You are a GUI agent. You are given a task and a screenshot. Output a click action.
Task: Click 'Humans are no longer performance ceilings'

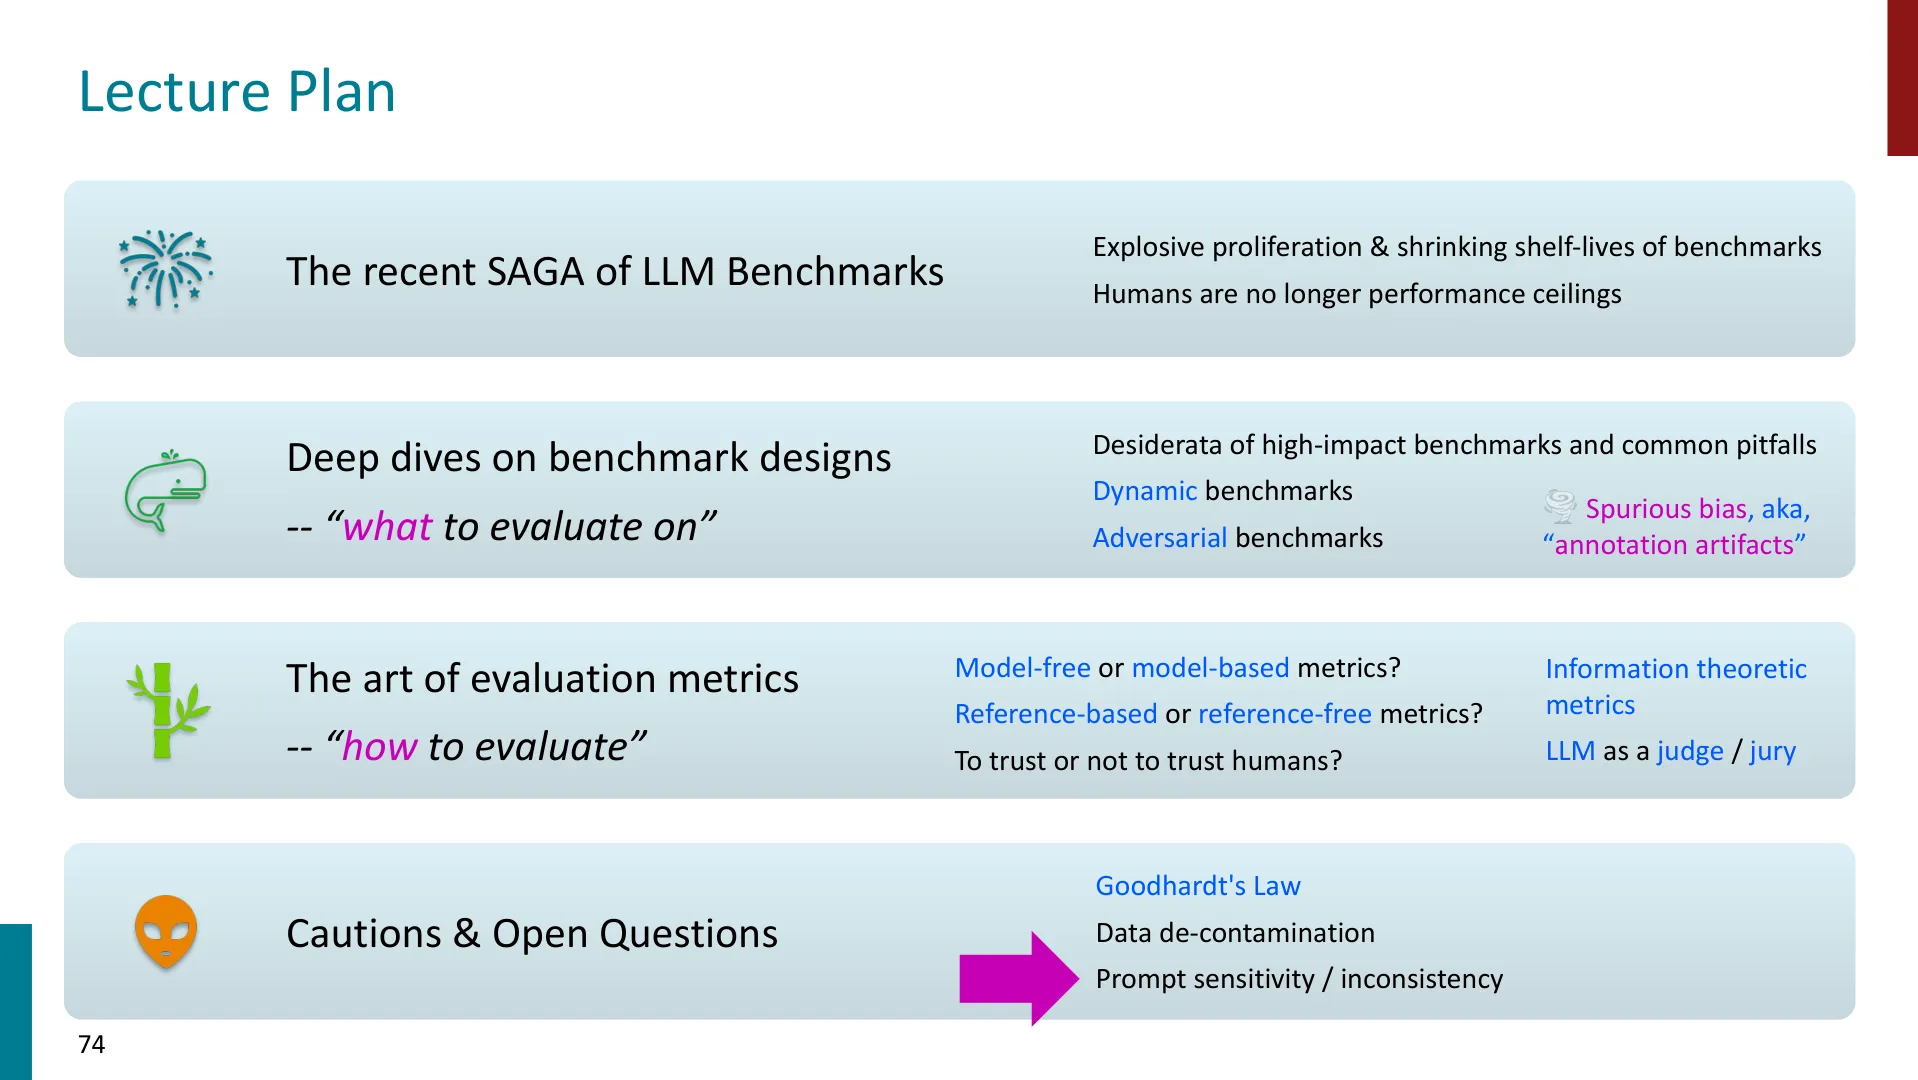[1357, 294]
